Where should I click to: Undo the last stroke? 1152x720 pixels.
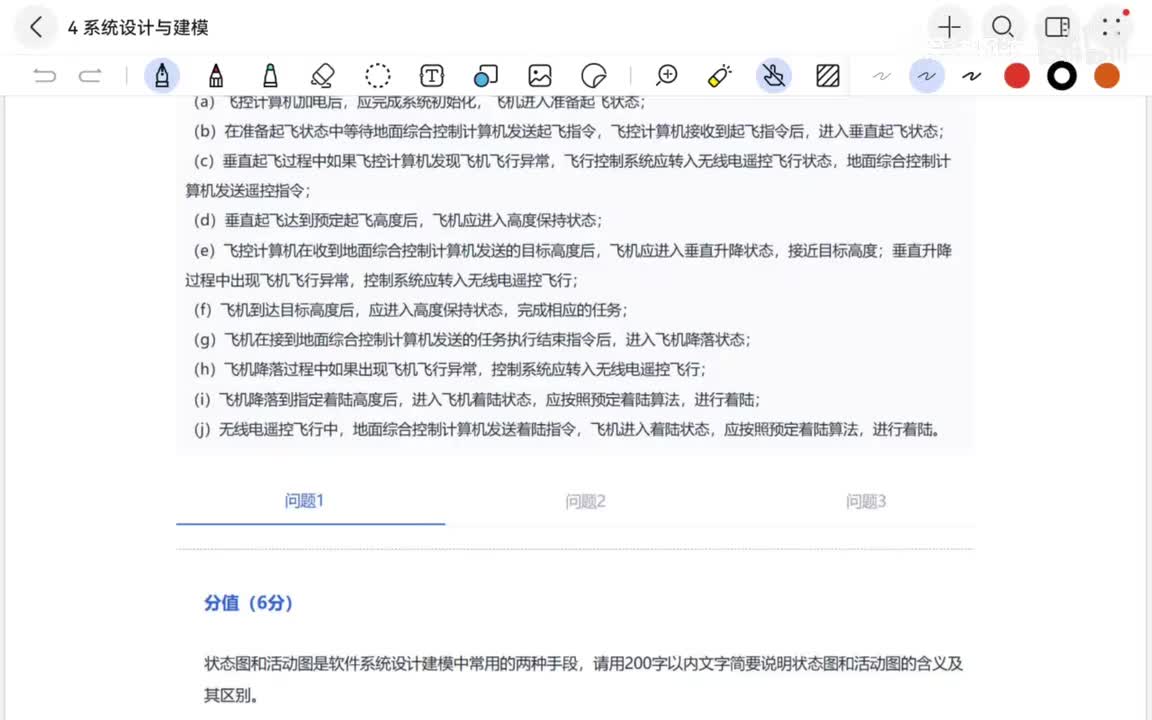pos(45,76)
